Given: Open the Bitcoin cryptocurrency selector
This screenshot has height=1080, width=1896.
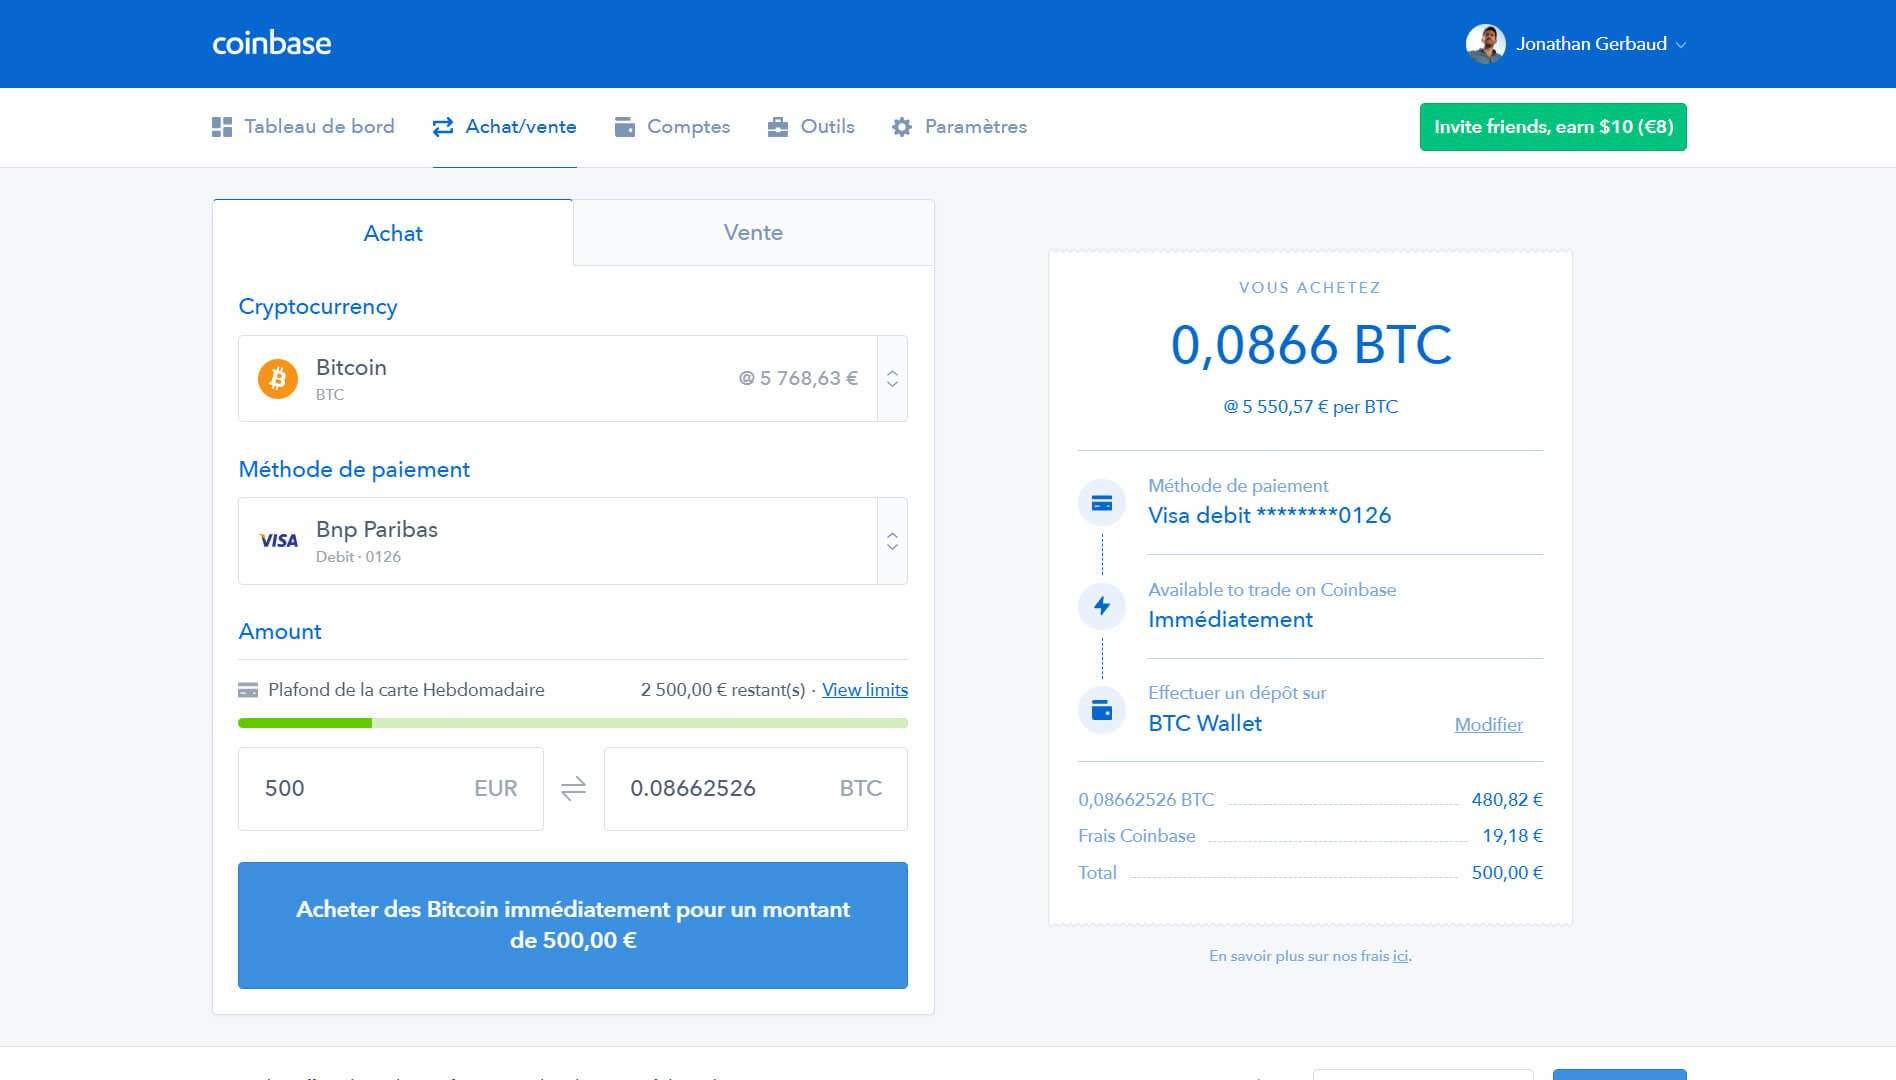Looking at the screenshot, I should 573,378.
